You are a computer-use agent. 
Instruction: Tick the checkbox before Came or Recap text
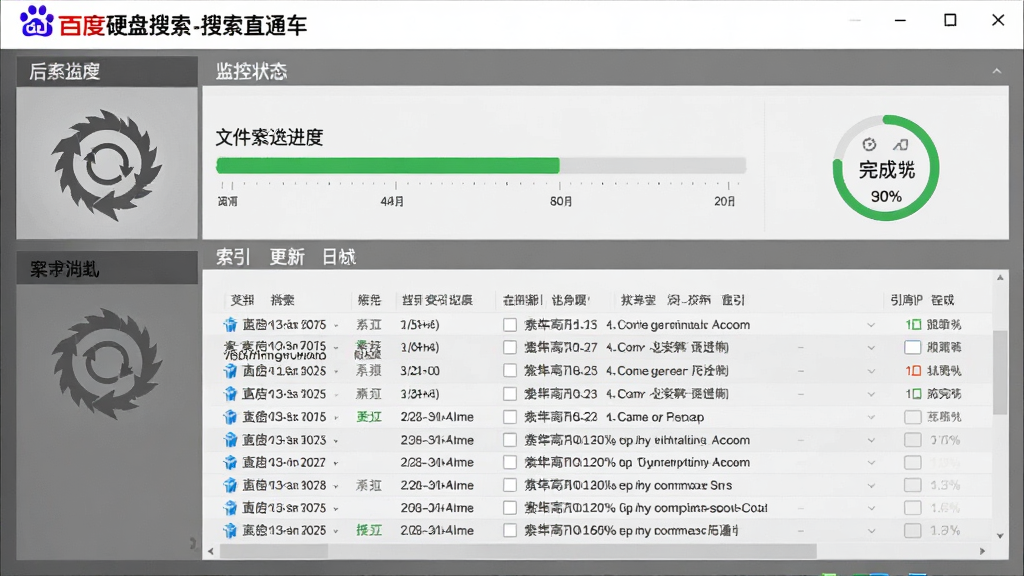point(510,417)
